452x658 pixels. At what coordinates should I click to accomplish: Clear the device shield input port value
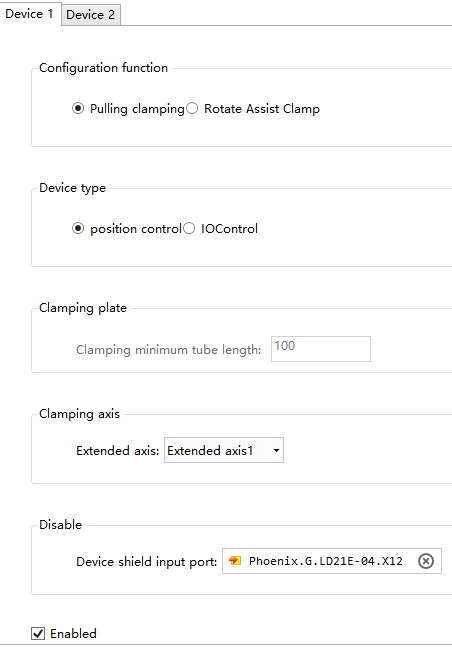[x=426, y=561]
